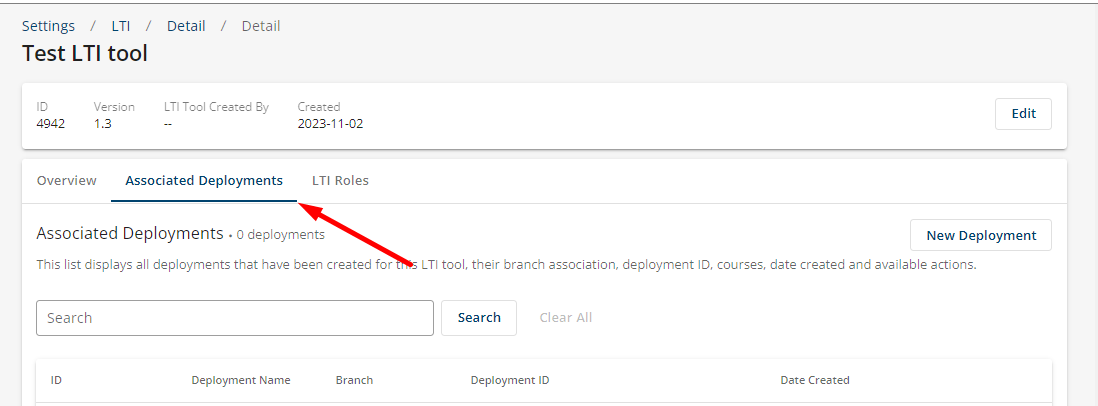Click the Edit button
Screen dimensions: 1098x406
coord(1023,113)
